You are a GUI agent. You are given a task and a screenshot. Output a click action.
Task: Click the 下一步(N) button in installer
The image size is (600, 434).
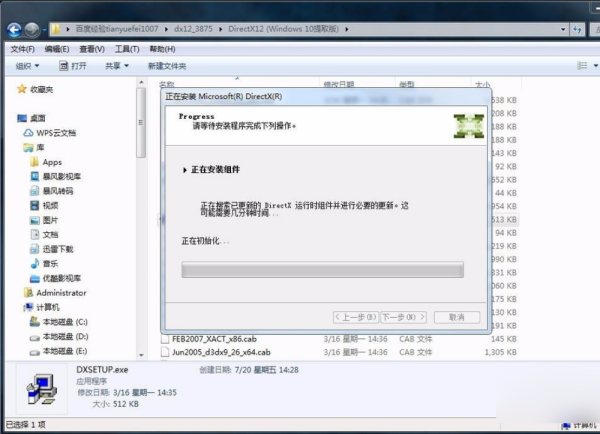coord(403,317)
